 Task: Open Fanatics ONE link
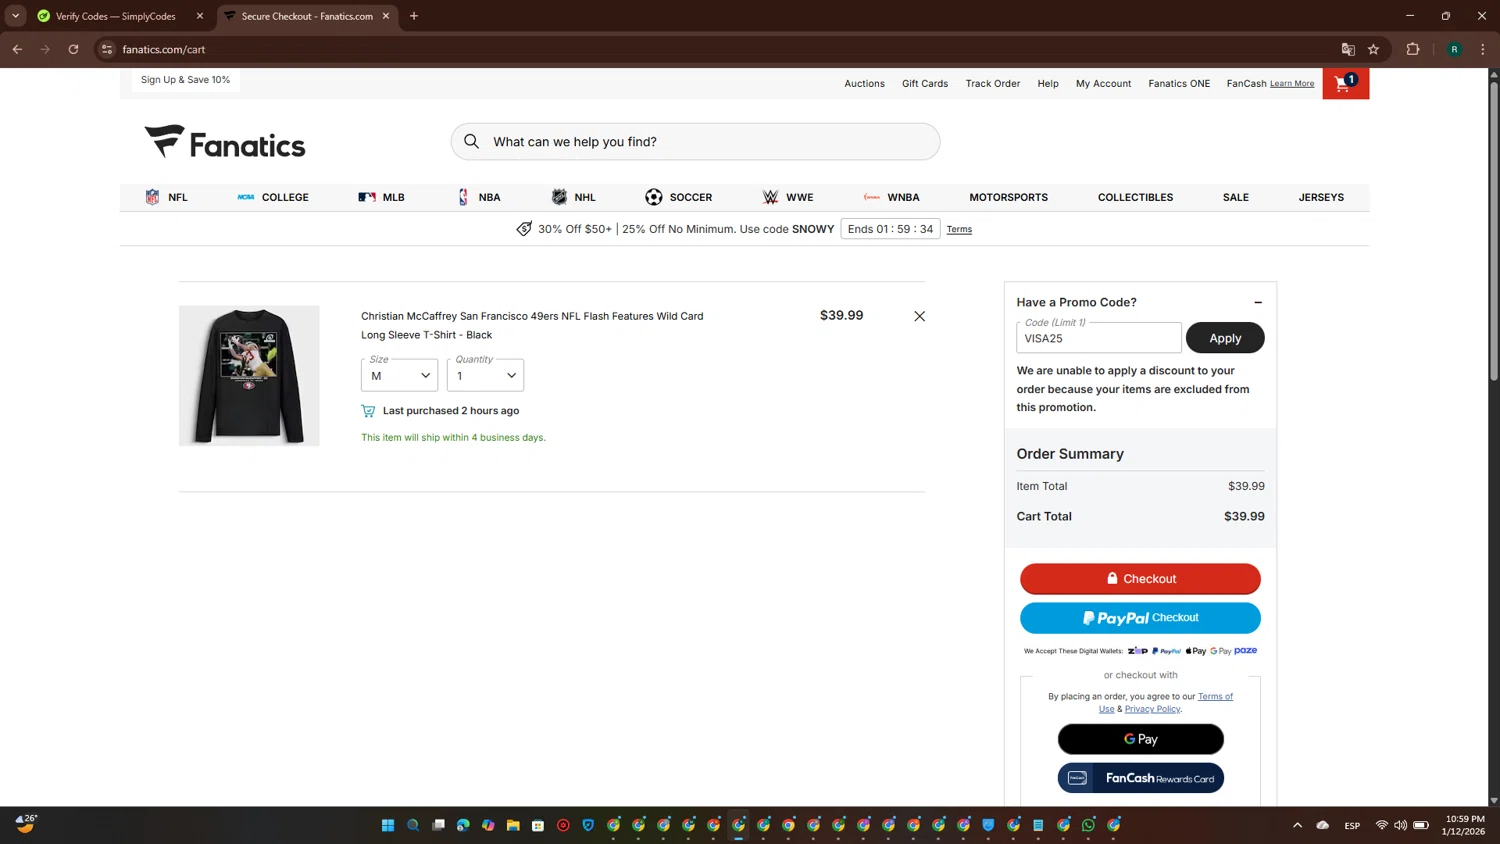(x=1179, y=84)
